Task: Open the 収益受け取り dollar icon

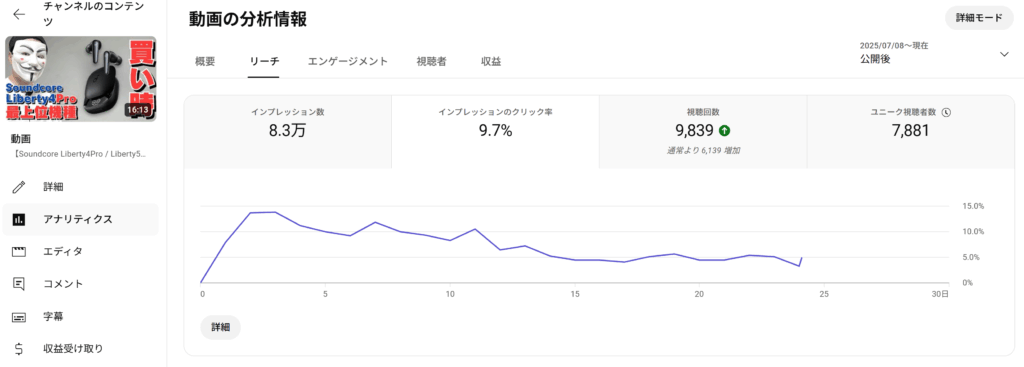Action: click(x=19, y=349)
